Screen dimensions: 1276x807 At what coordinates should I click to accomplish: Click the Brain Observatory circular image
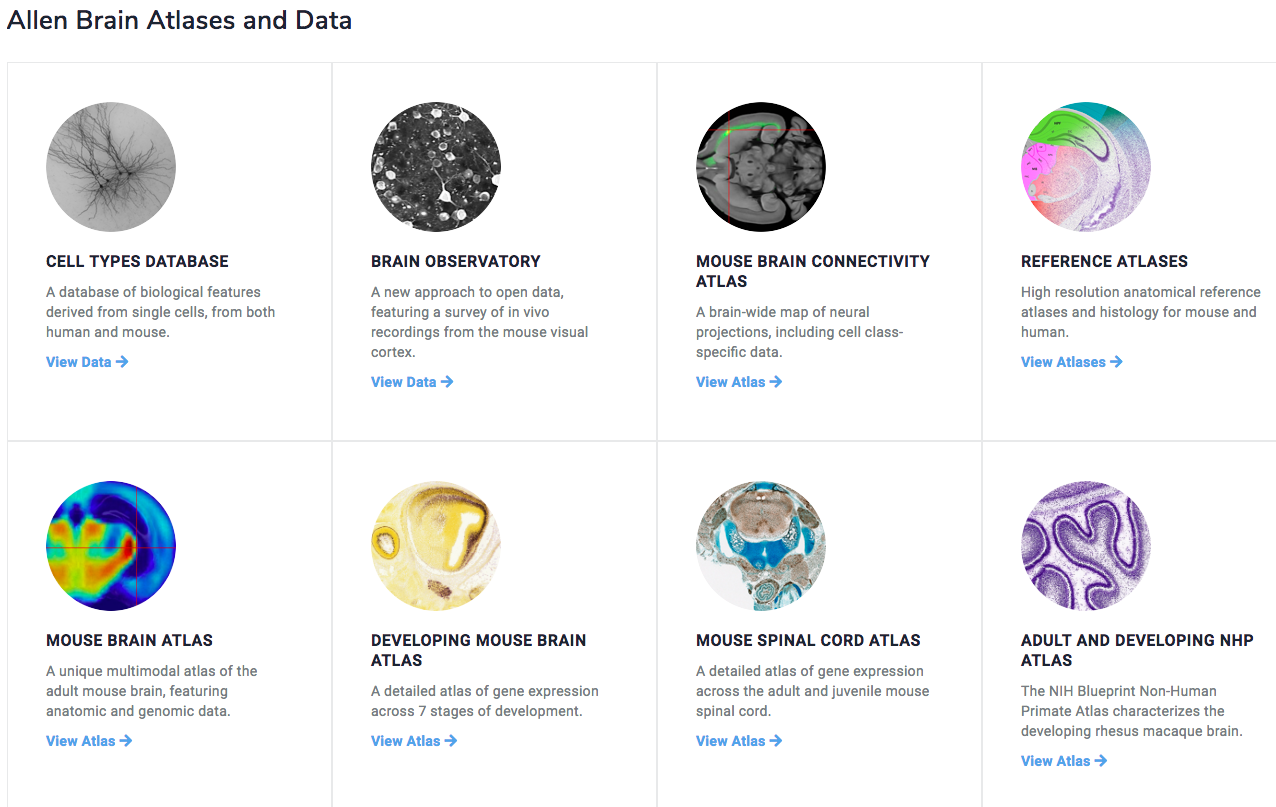coord(436,167)
